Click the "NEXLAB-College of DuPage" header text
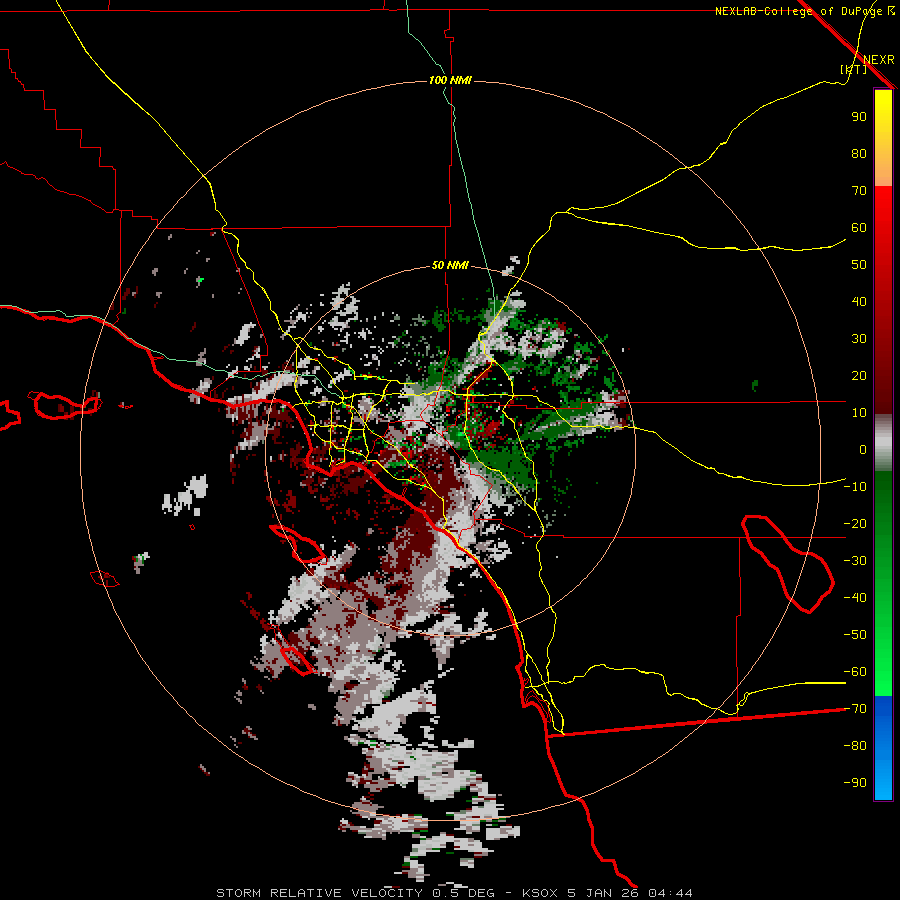This screenshot has height=900, width=900. [798, 11]
